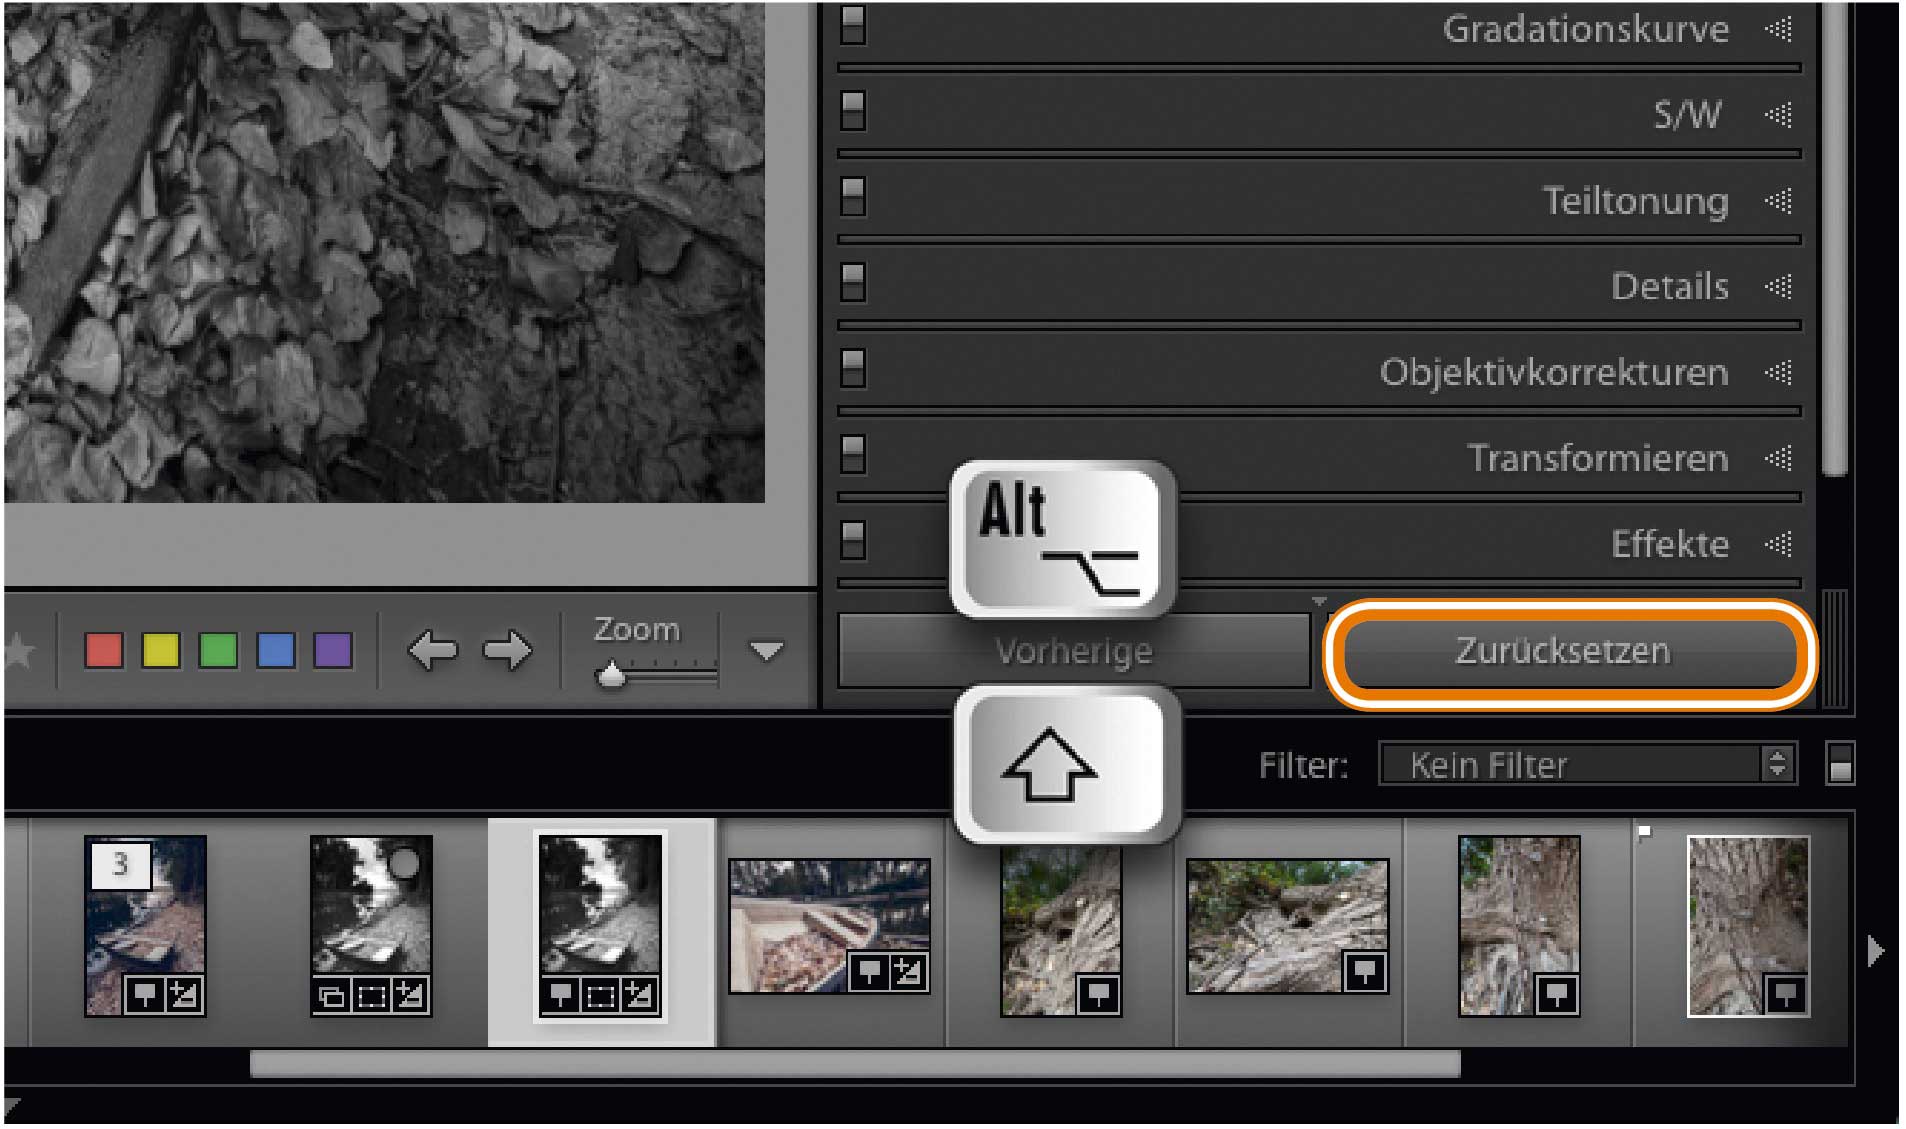Click crop badge on the selected thumbnail
This screenshot has height=1129, width=1906.
tap(599, 995)
